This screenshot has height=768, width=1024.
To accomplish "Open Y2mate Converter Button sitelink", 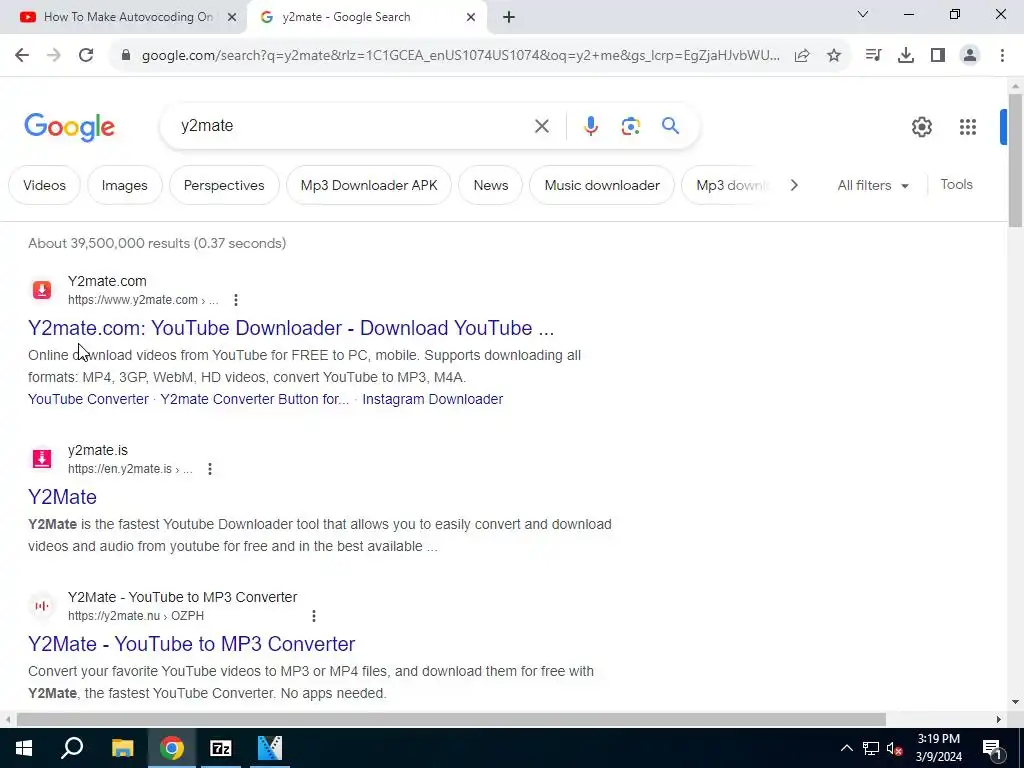I will point(255,399).
